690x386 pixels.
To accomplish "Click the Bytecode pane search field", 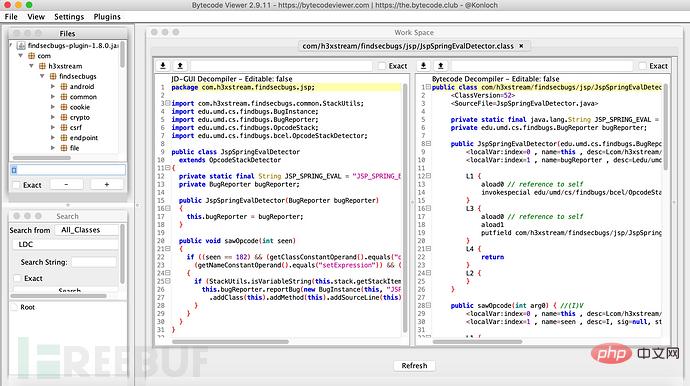I will tap(542, 66).
